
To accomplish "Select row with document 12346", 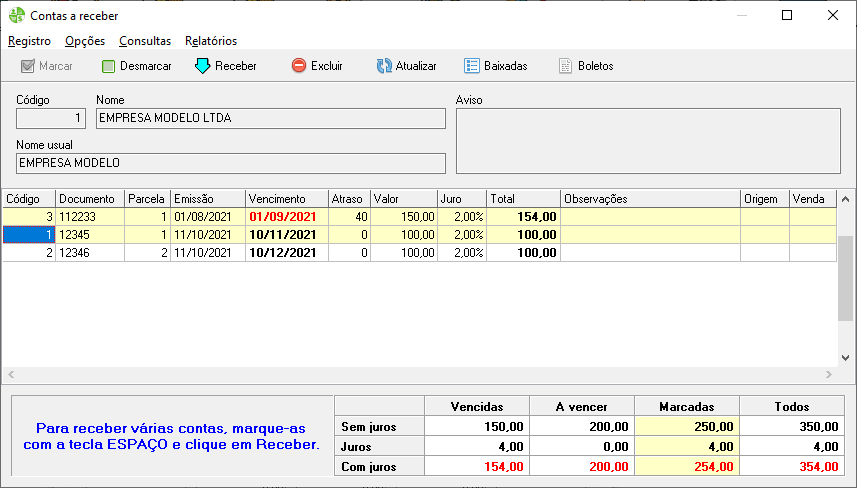I will click(90, 252).
